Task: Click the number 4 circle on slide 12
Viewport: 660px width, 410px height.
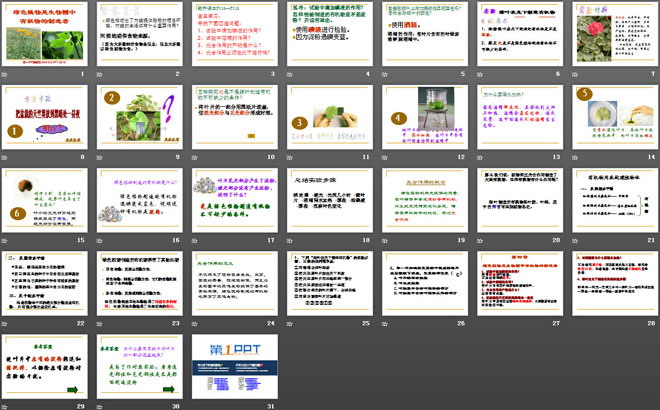Action: (x=396, y=118)
